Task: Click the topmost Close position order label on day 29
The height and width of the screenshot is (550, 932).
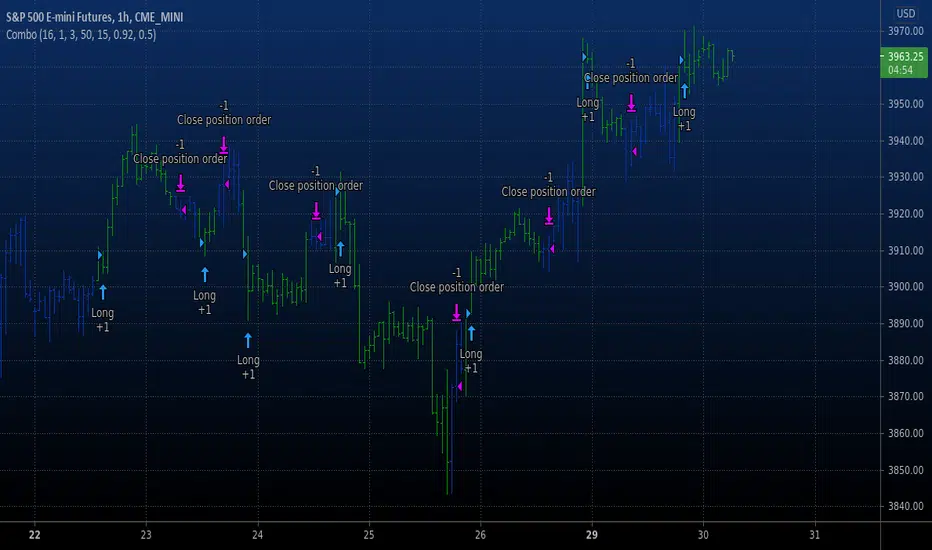Action: [x=631, y=78]
